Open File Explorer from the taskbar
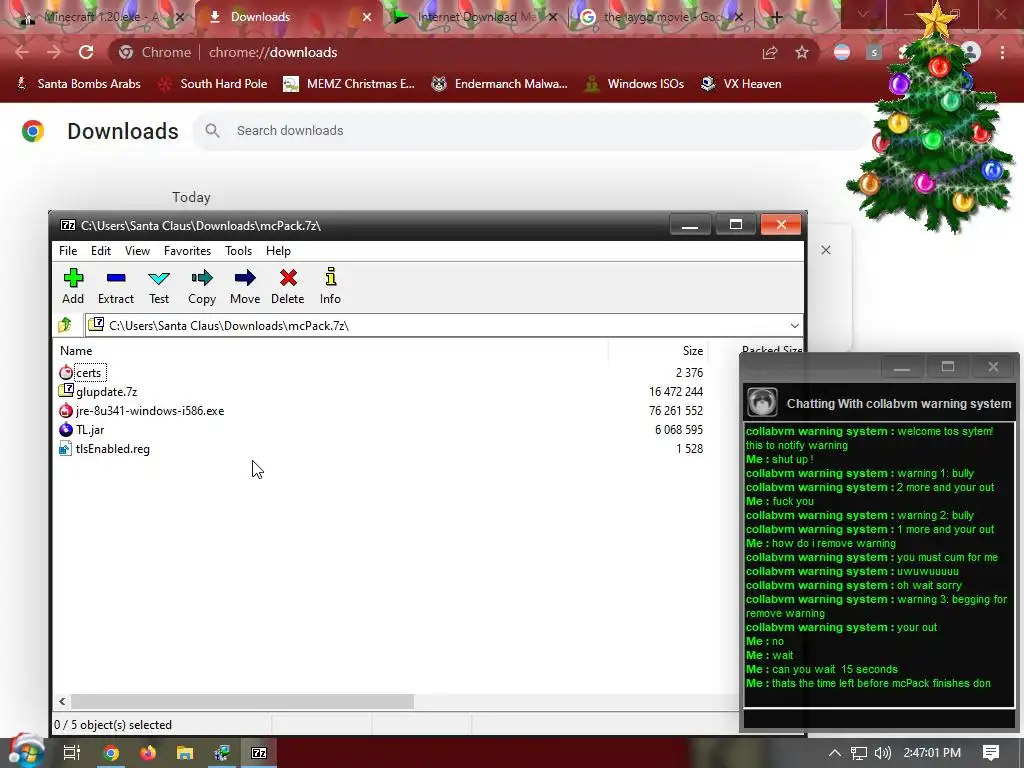This screenshot has height=768, width=1024. [x=185, y=753]
